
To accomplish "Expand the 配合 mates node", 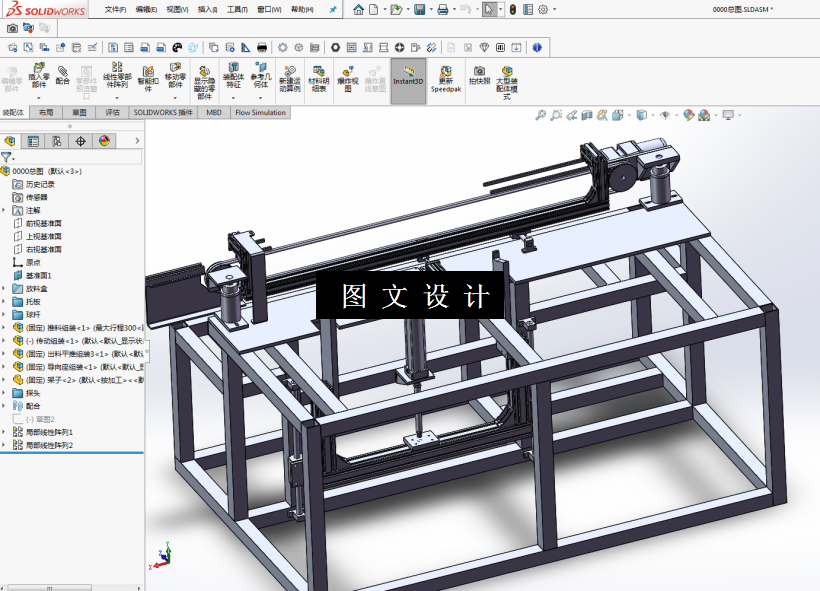I will (4, 406).
